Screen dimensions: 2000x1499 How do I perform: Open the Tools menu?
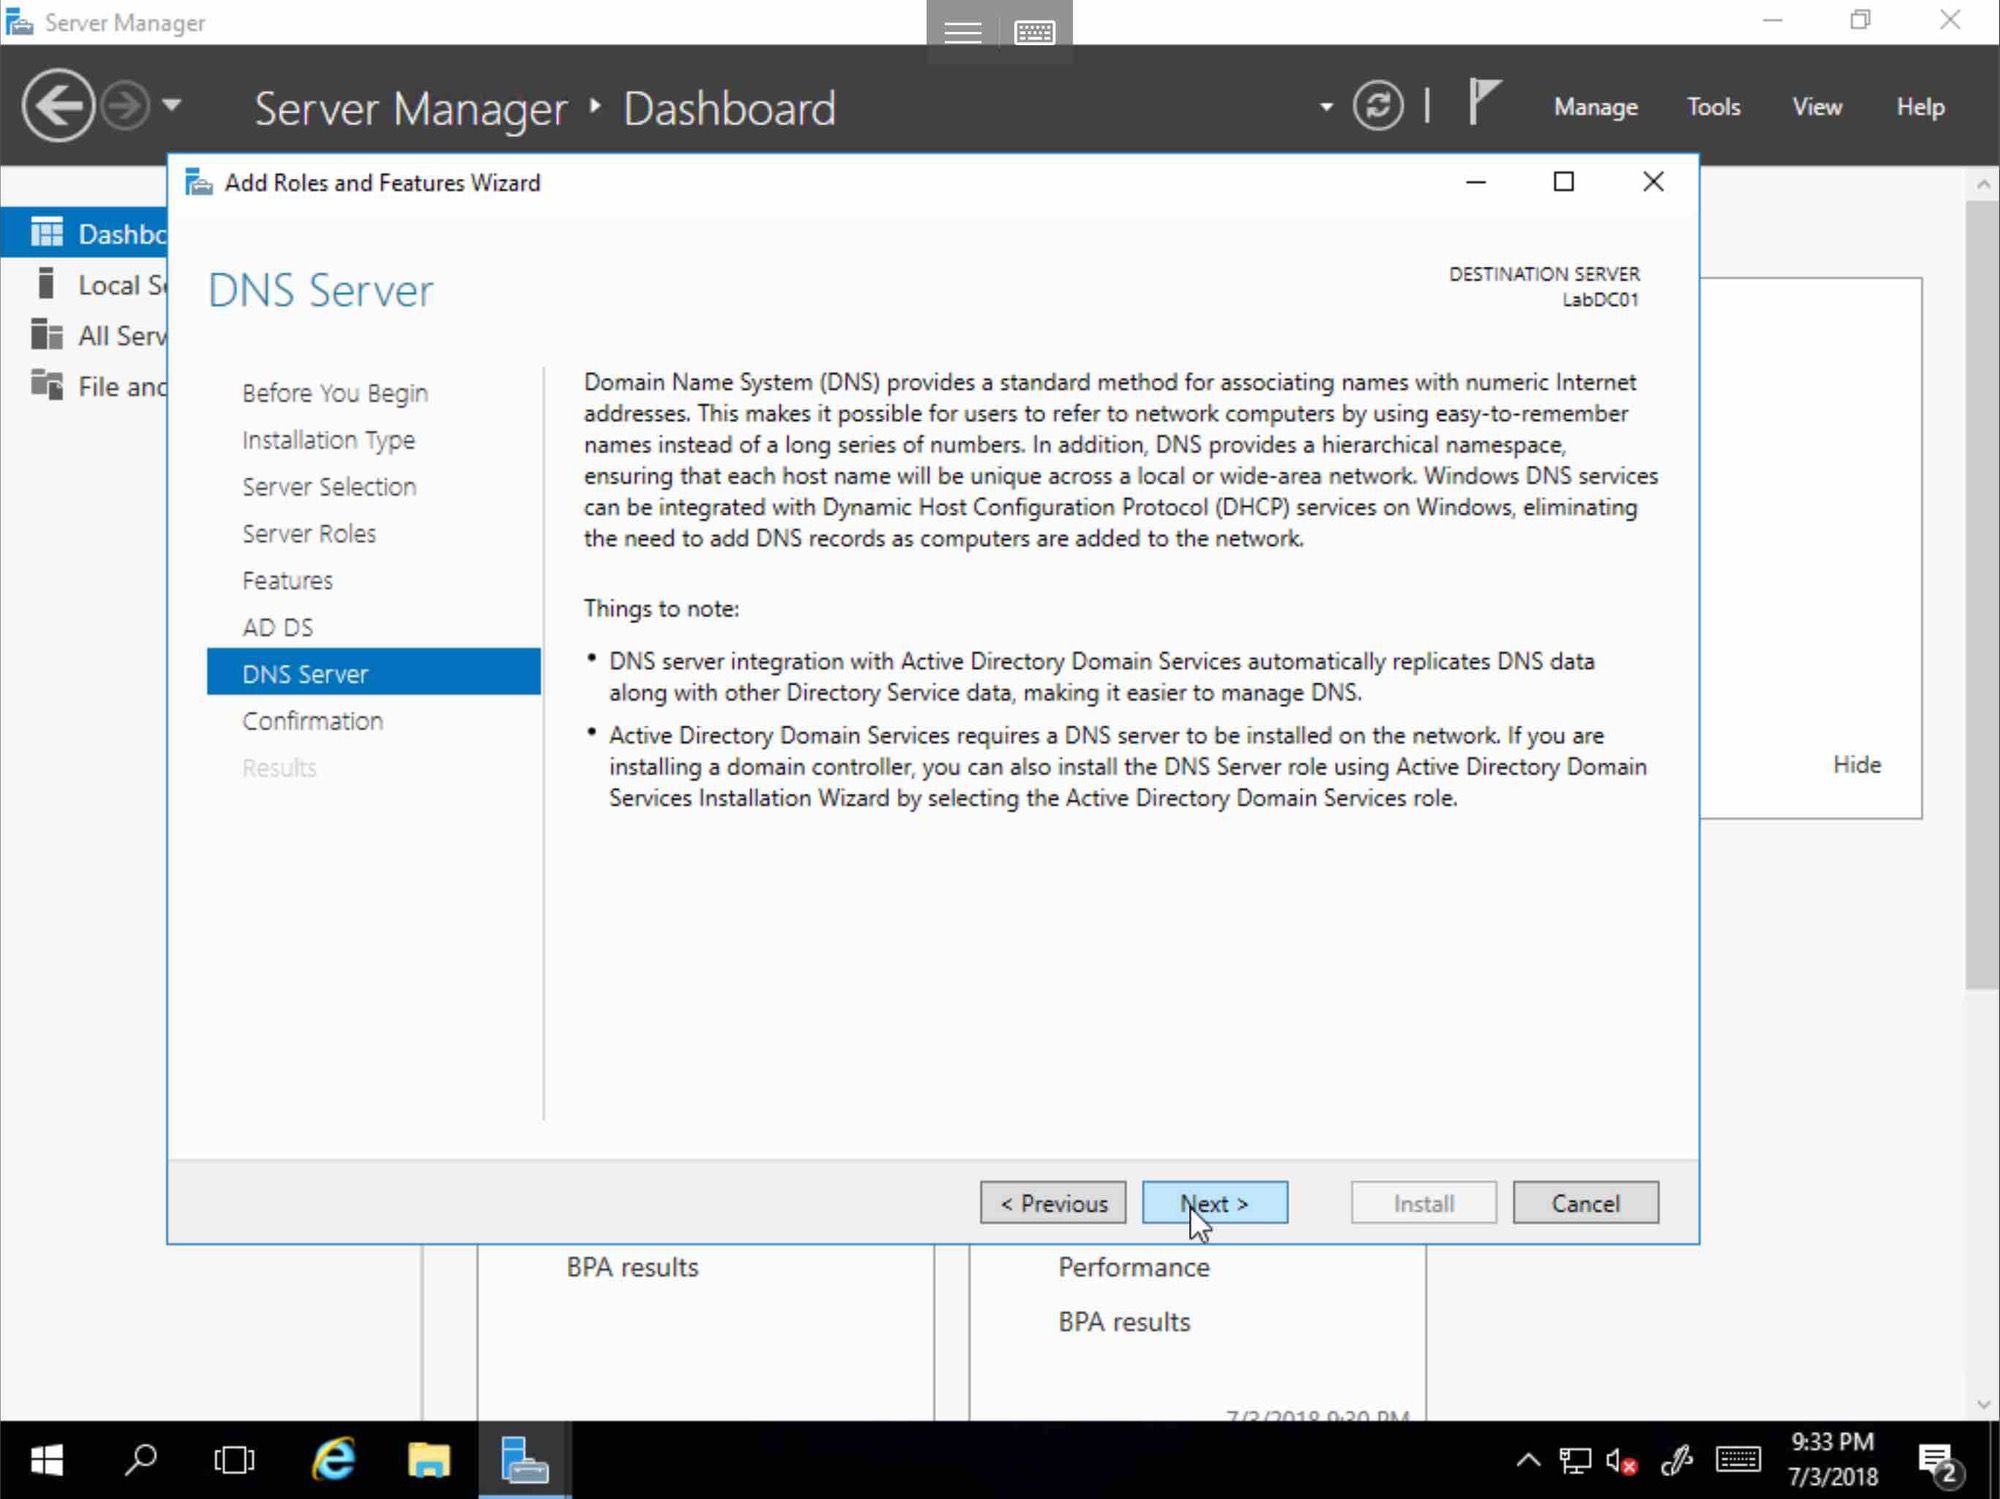pyautogui.click(x=1713, y=107)
